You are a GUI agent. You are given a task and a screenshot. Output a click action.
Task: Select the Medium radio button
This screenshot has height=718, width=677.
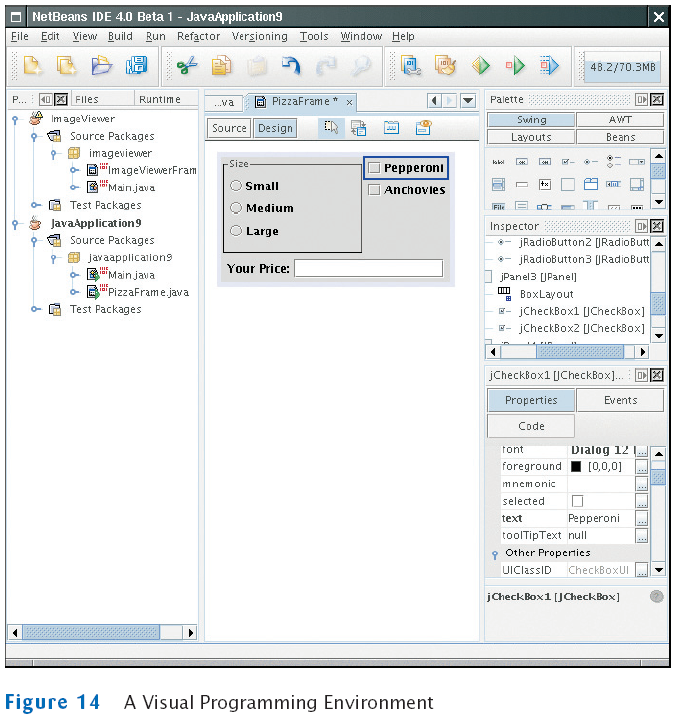click(236, 208)
